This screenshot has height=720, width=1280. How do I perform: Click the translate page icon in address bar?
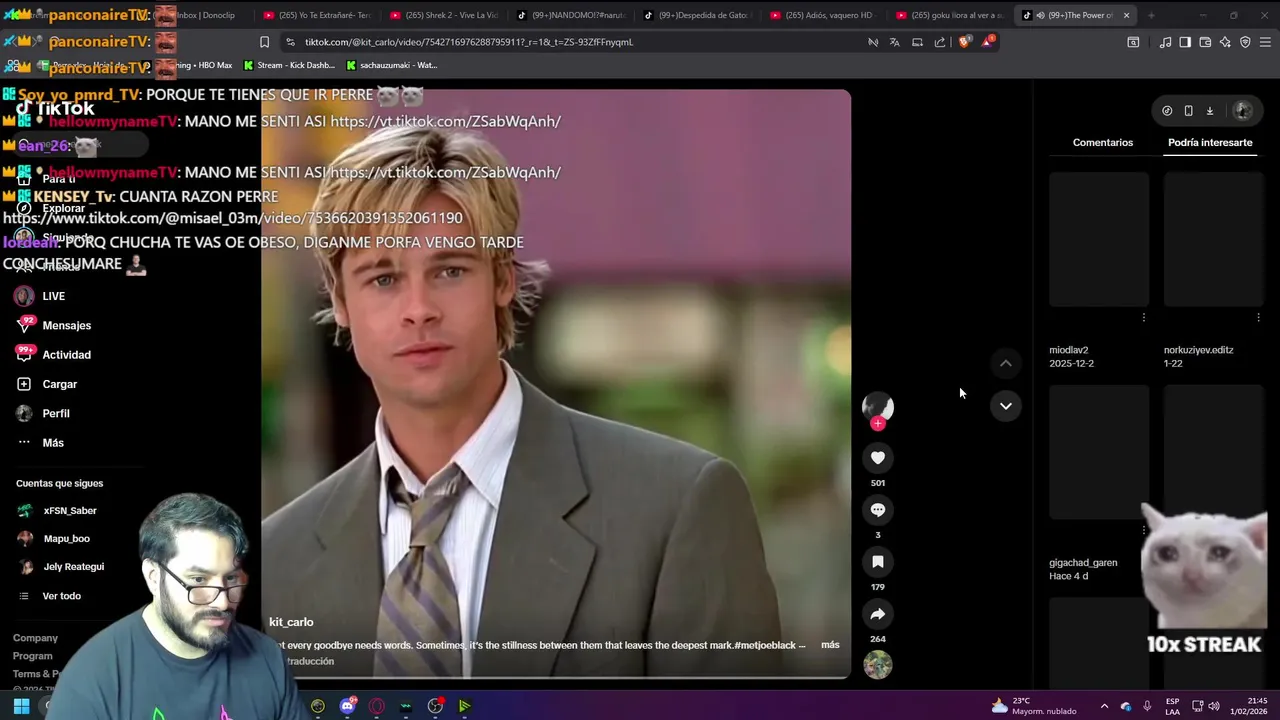click(894, 42)
